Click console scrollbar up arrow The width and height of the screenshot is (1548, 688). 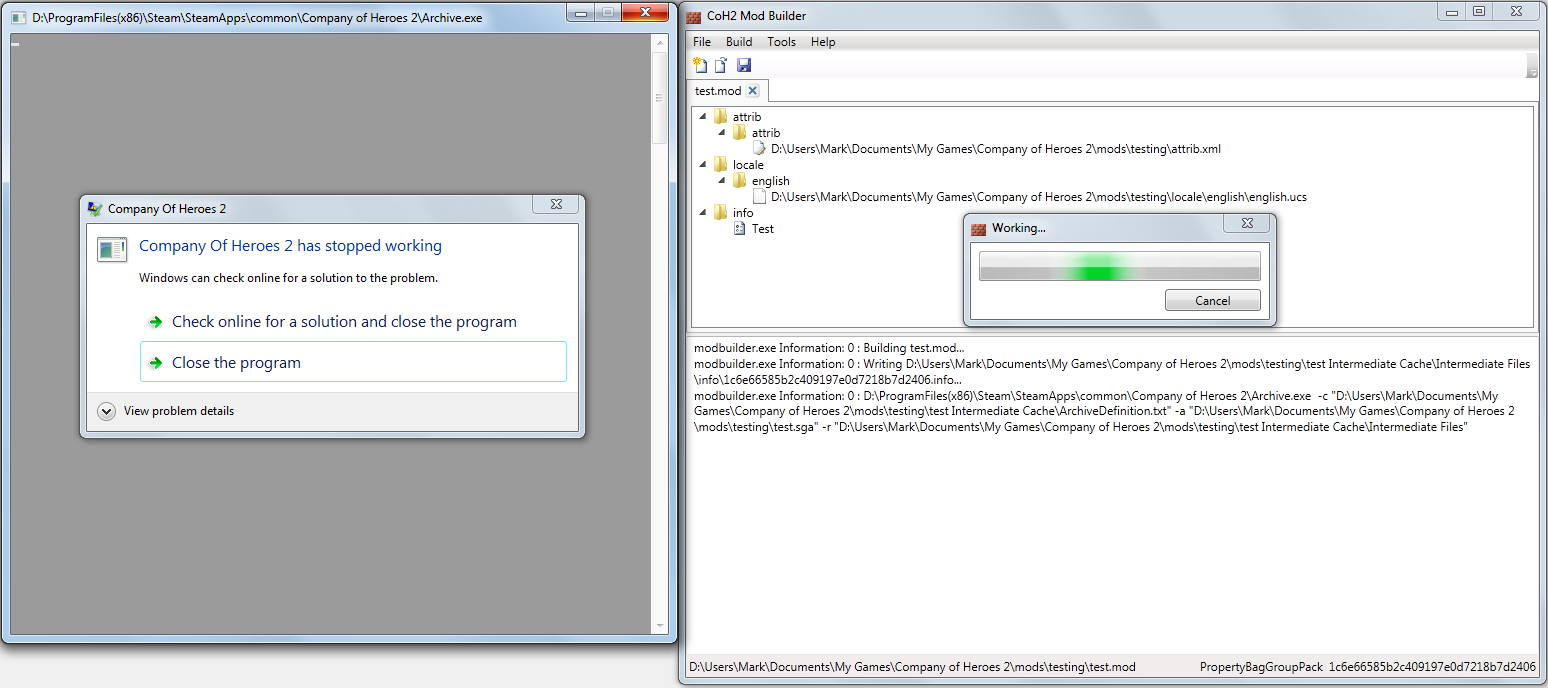(659, 42)
